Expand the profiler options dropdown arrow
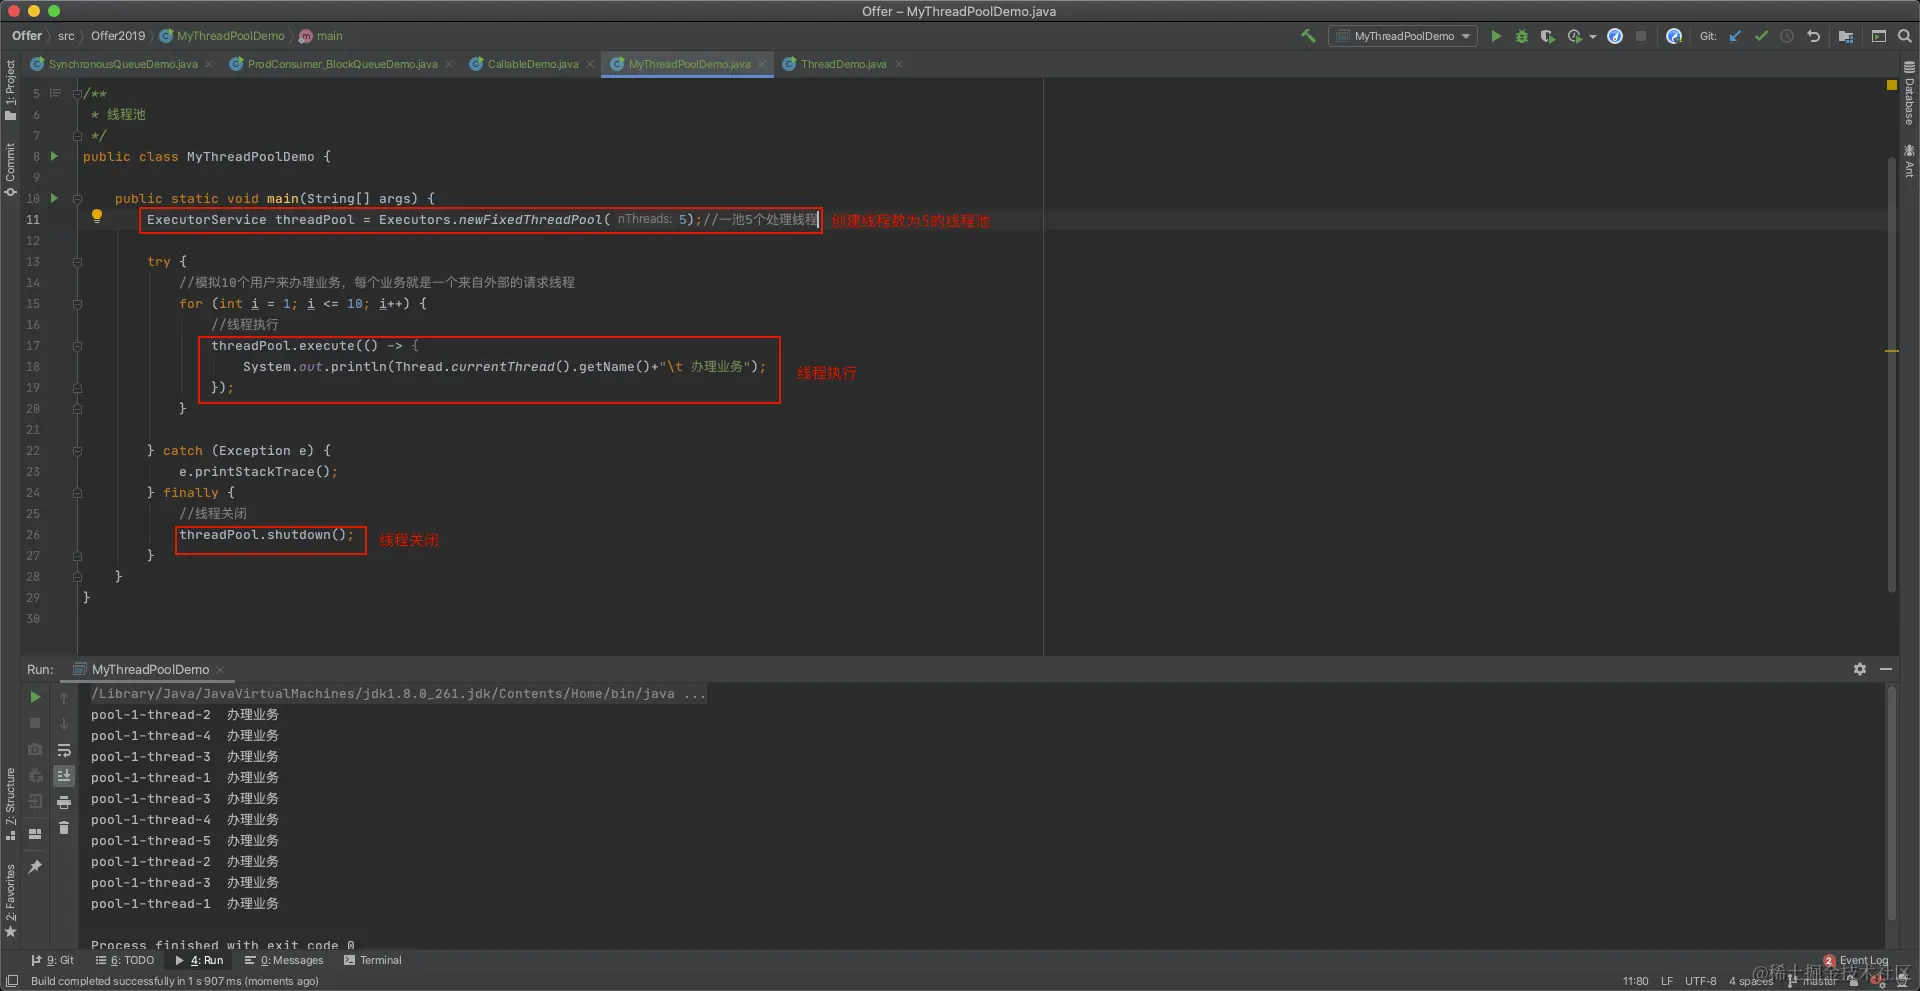 [x=1592, y=37]
